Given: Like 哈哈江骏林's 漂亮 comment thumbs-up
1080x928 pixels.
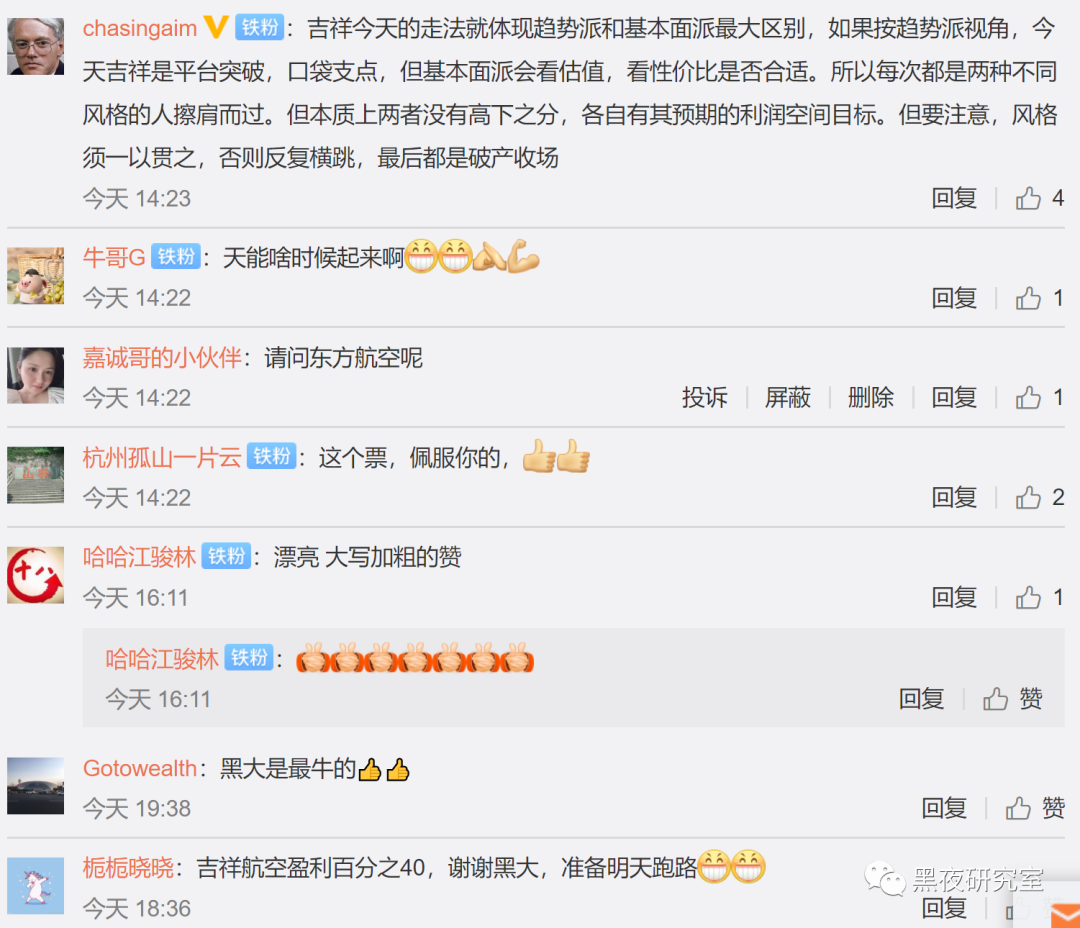Looking at the screenshot, I should coord(1028,597).
